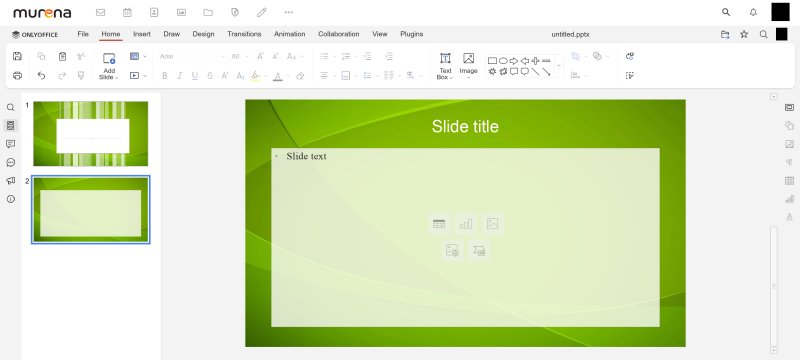The image size is (800, 360).
Task: Switch to the Animation tab
Action: (x=289, y=34)
